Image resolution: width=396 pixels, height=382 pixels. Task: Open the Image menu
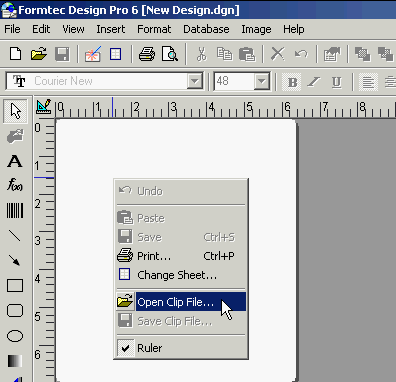coord(256,29)
